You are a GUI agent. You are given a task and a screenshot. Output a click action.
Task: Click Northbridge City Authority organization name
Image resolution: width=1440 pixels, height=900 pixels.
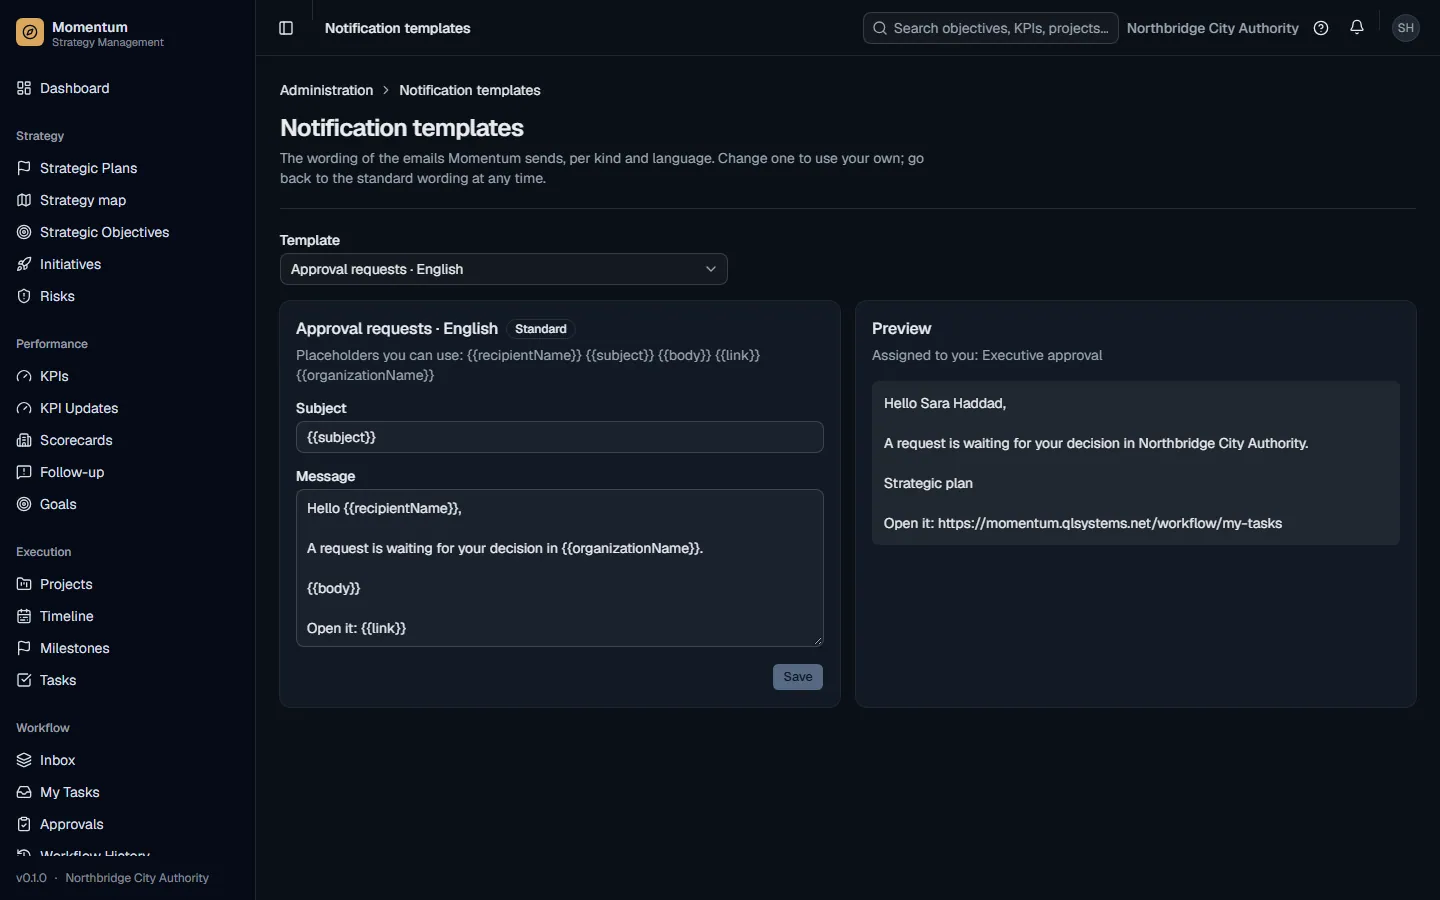coord(1212,28)
